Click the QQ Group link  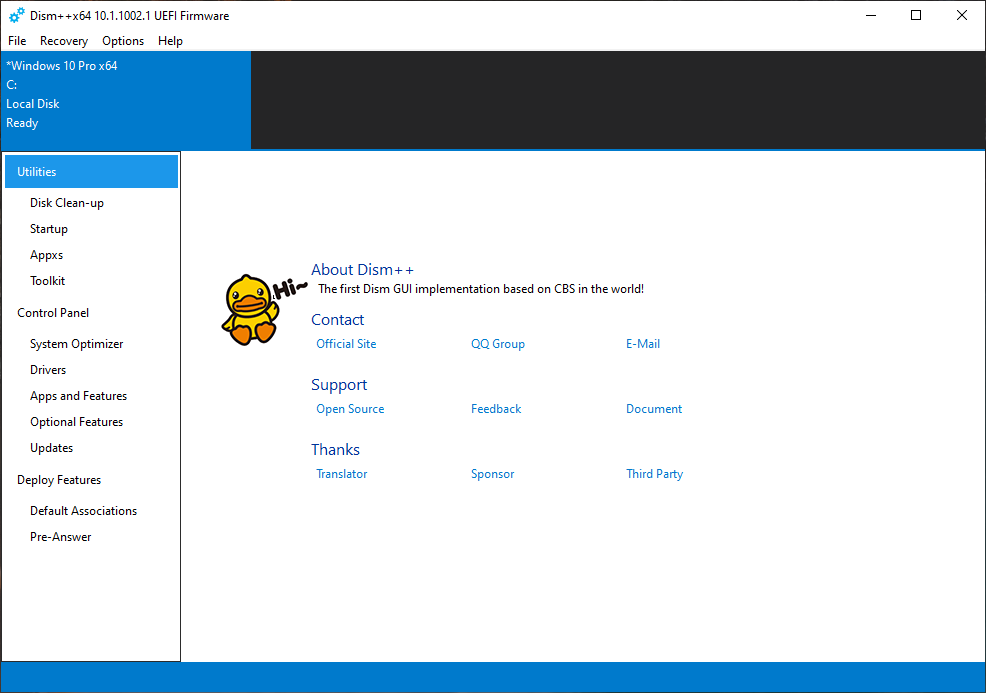pos(498,344)
